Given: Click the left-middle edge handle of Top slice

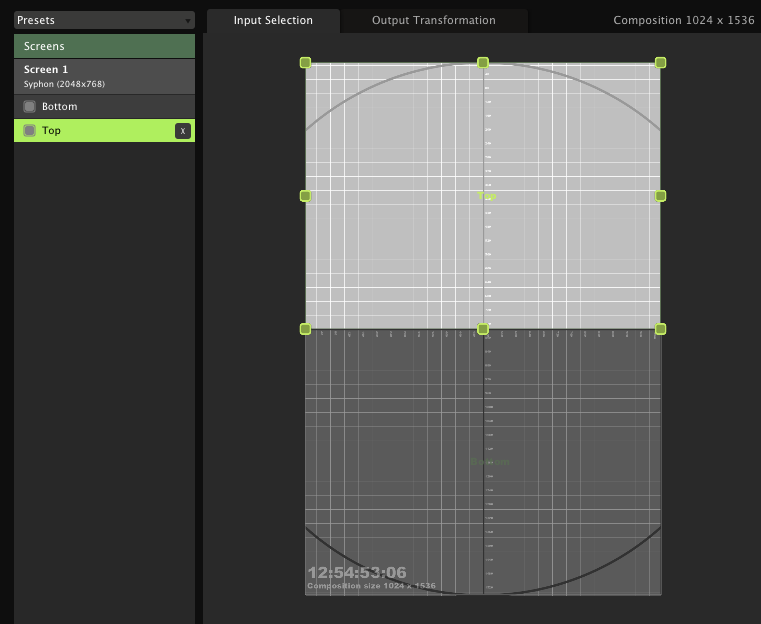Looking at the screenshot, I should [306, 196].
